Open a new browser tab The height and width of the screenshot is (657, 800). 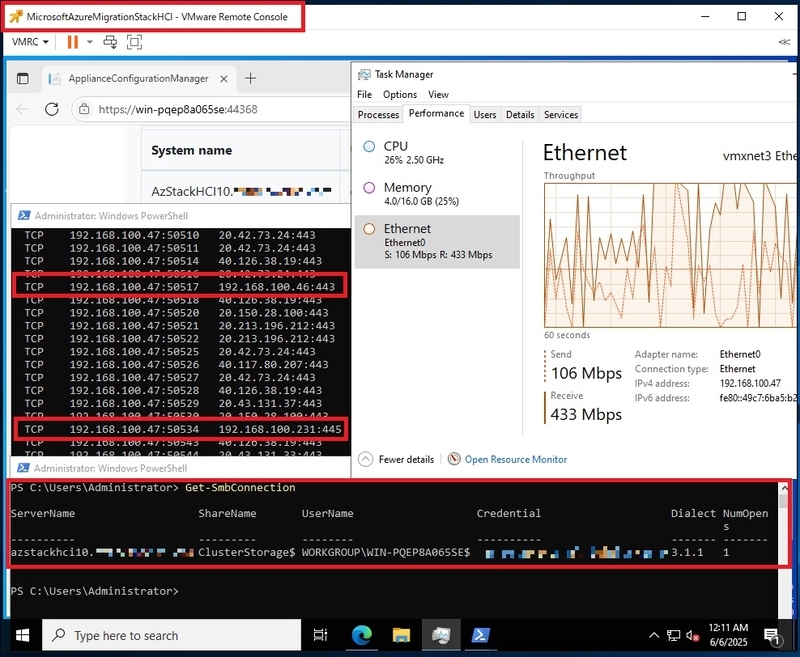click(250, 79)
